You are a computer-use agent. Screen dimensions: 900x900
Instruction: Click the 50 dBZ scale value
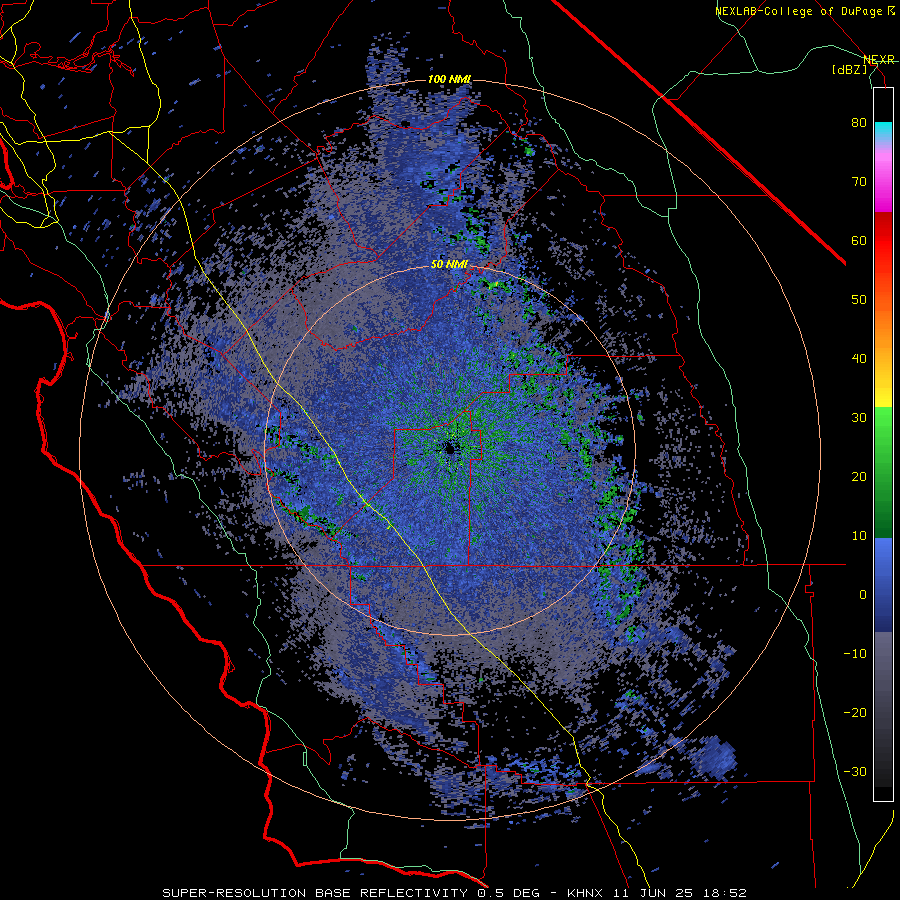[x=859, y=300]
